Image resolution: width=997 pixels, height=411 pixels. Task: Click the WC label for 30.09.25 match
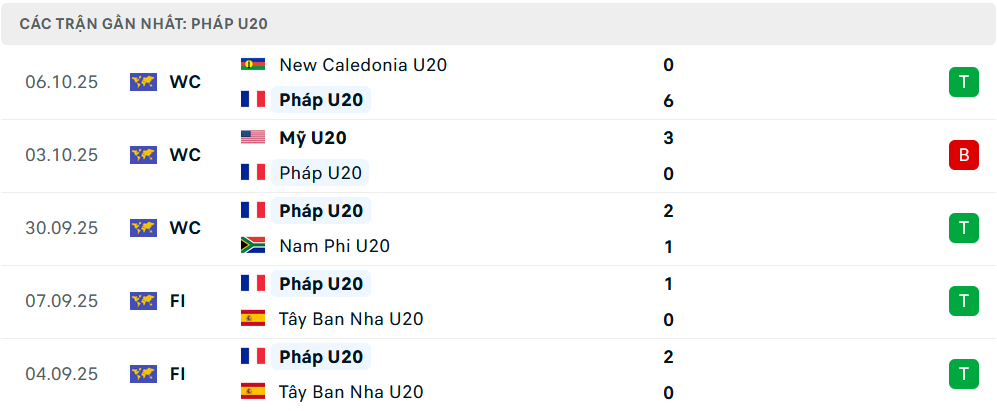point(185,228)
